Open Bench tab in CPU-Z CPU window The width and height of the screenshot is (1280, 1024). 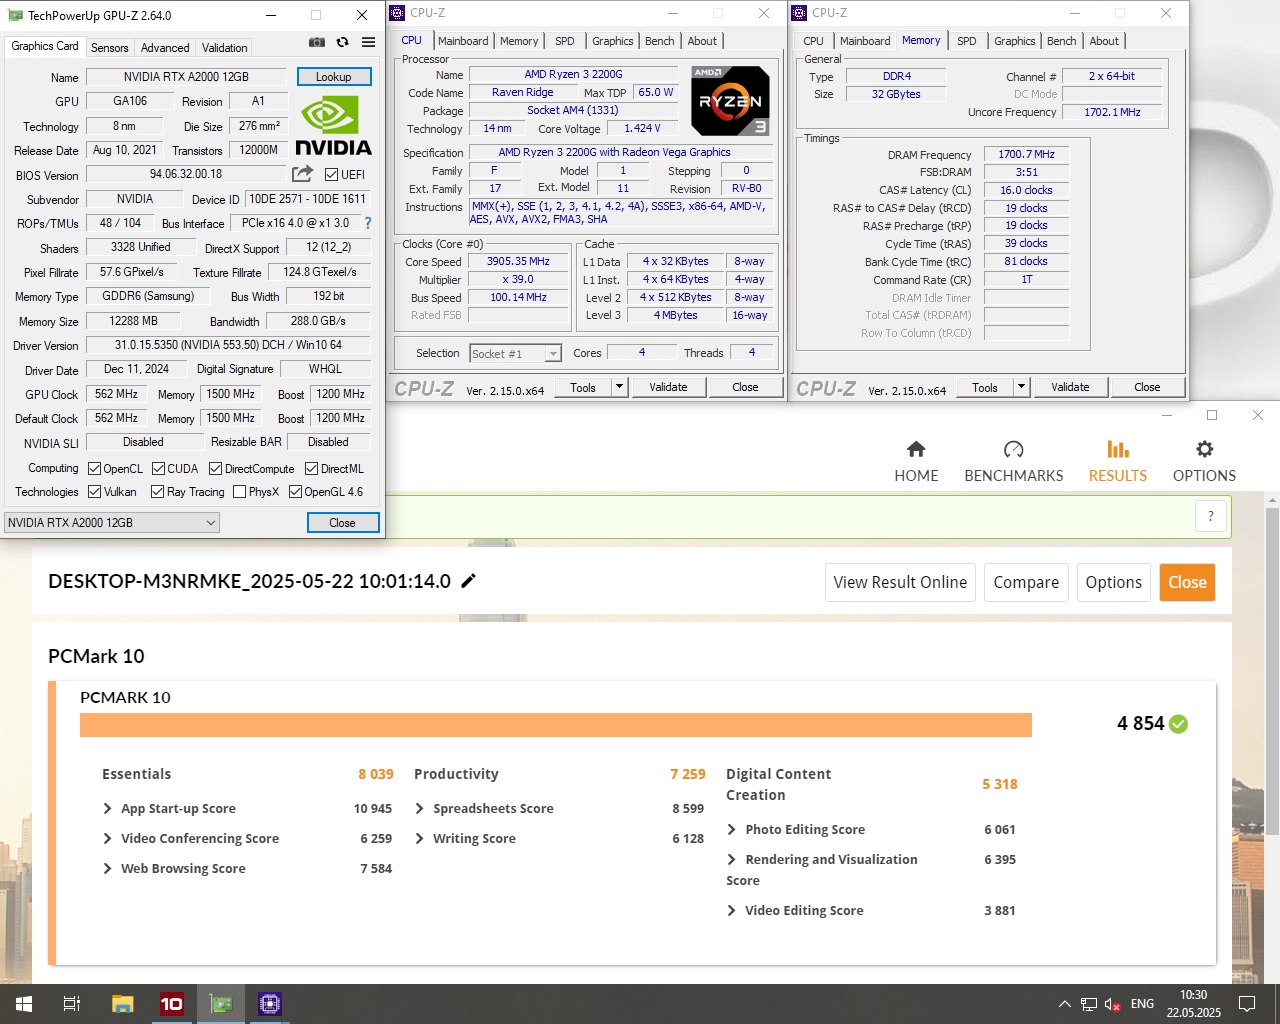point(659,41)
